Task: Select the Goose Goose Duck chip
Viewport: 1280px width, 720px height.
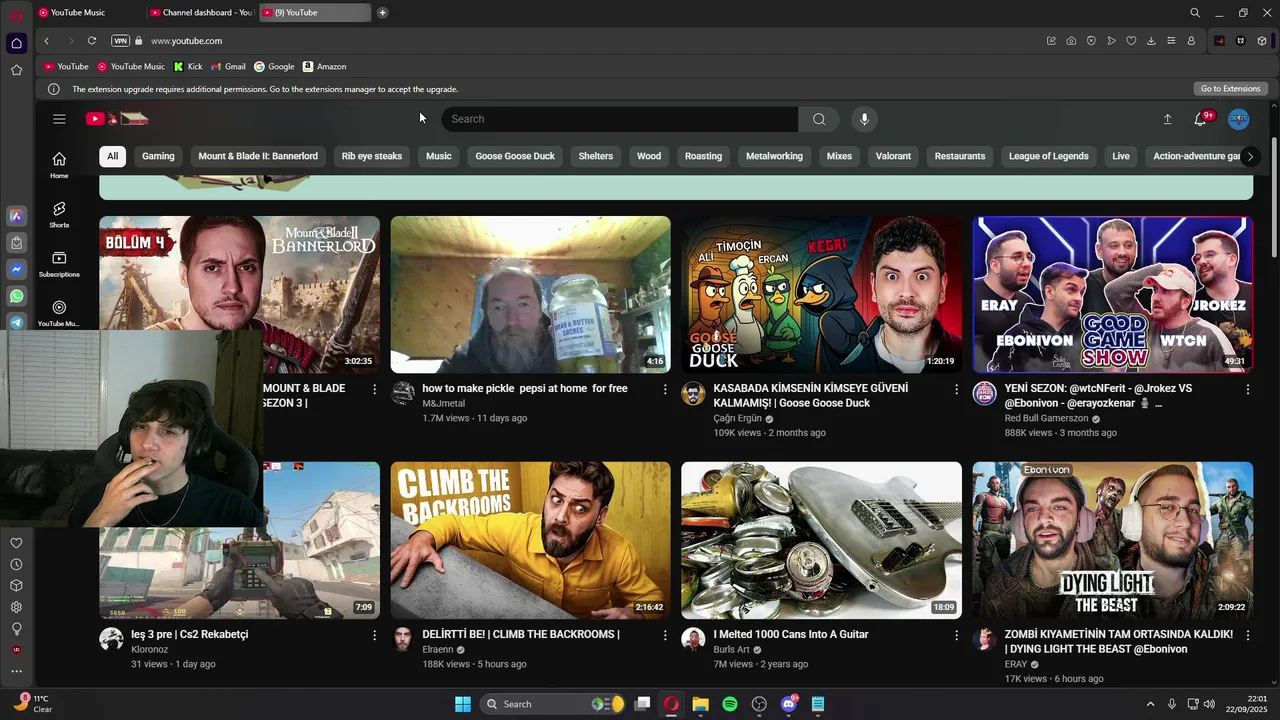Action: [x=515, y=156]
